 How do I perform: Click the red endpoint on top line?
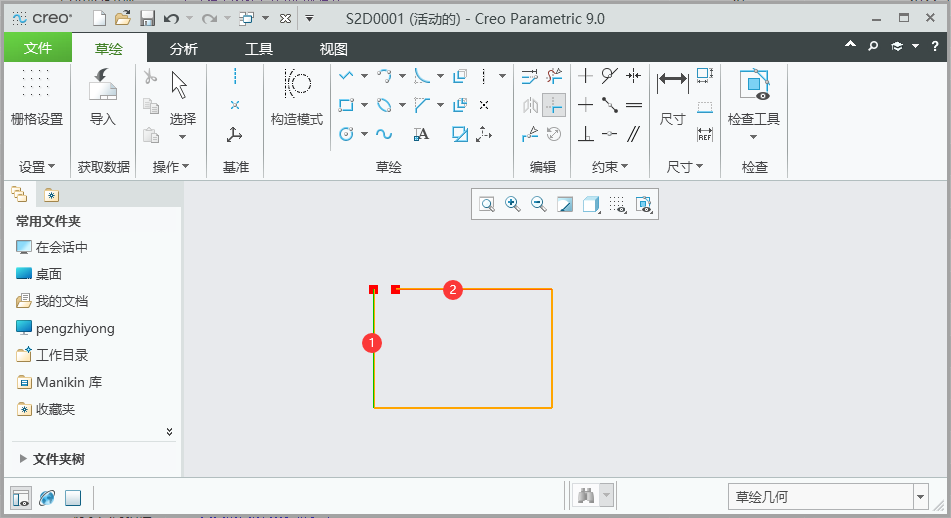(x=396, y=289)
